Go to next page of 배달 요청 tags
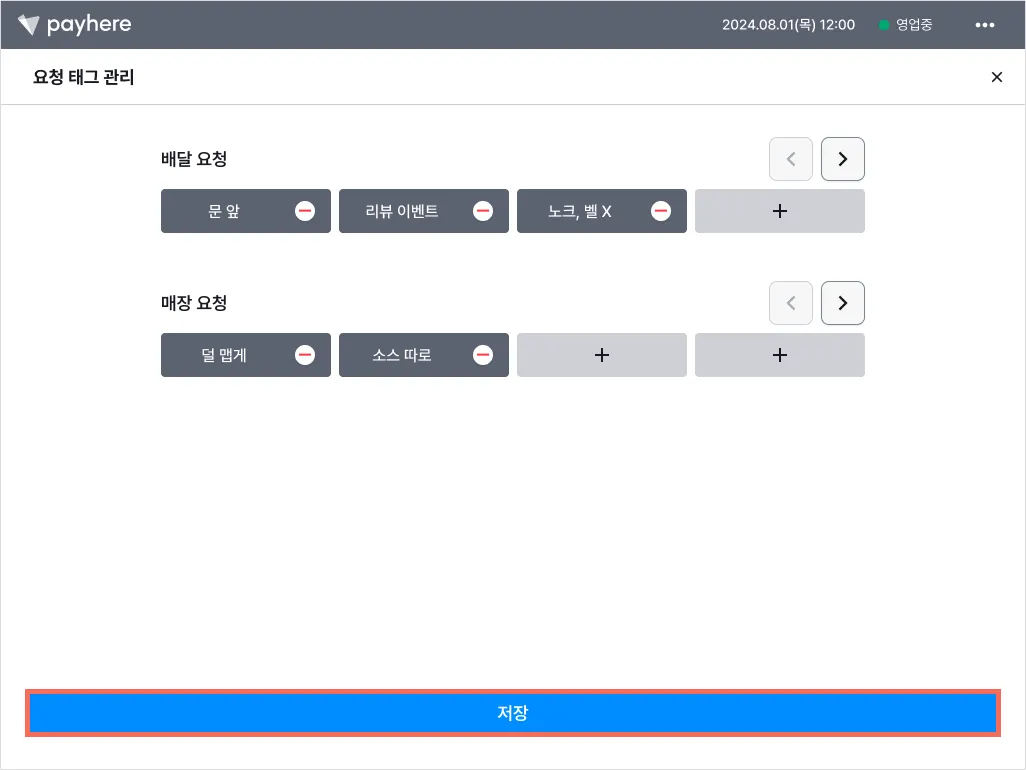The width and height of the screenshot is (1026, 770). [842, 159]
